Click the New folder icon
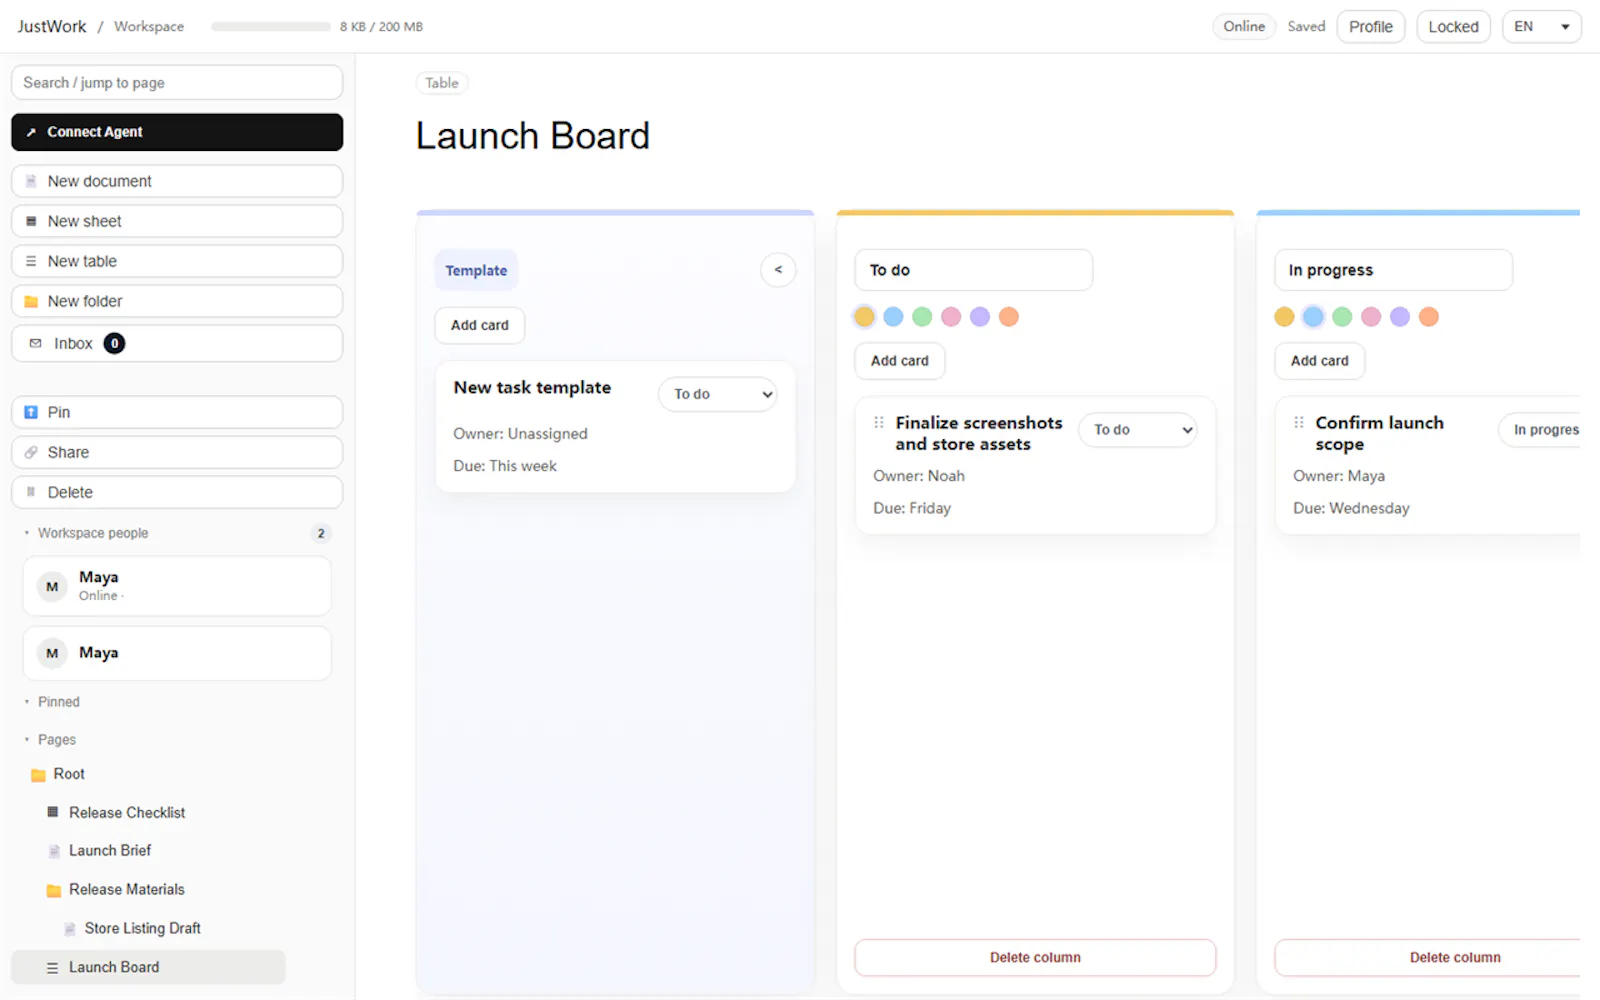The height and width of the screenshot is (1000, 1600). pos(31,301)
